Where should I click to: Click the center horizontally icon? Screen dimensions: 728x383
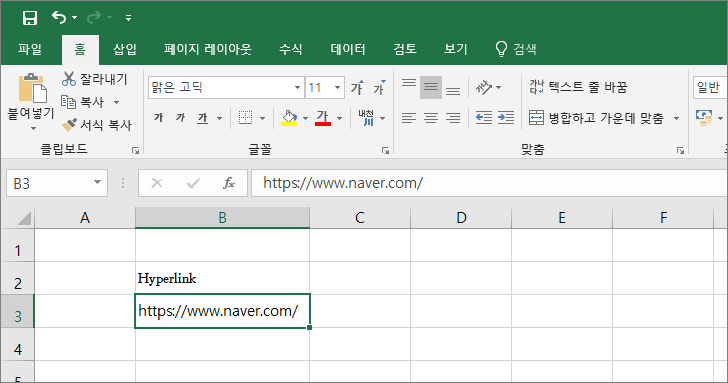point(431,118)
